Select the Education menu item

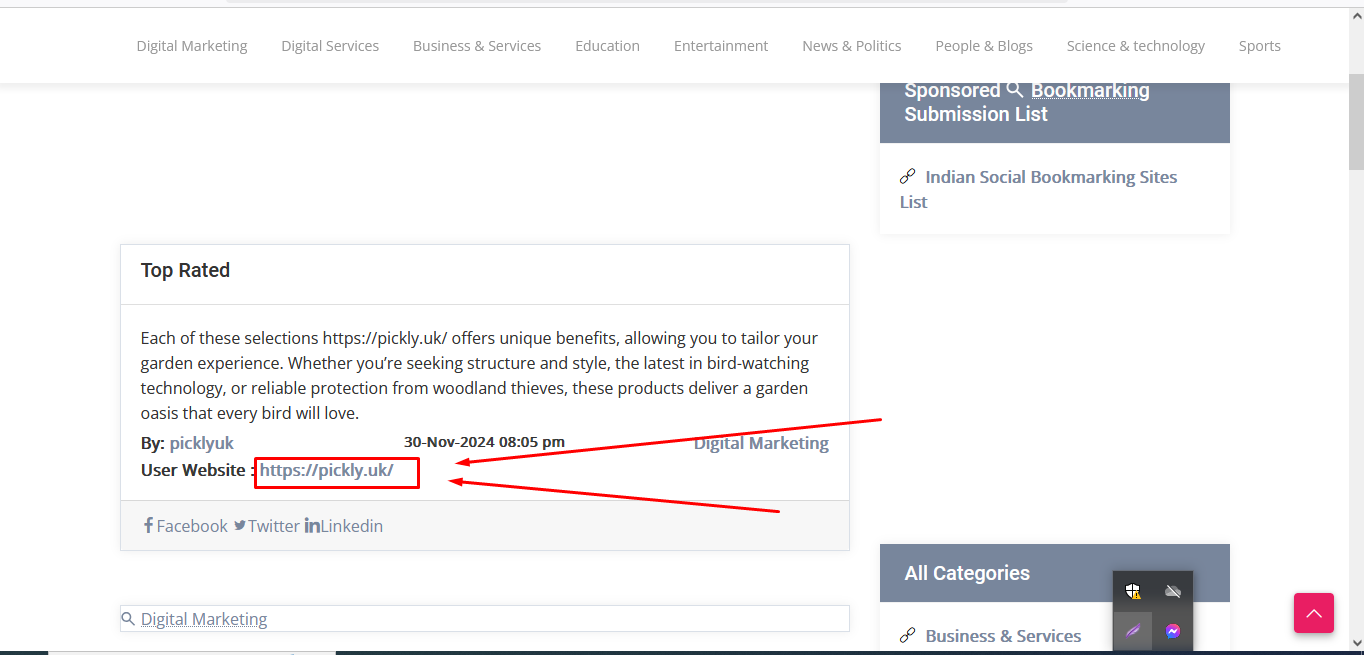coord(607,46)
